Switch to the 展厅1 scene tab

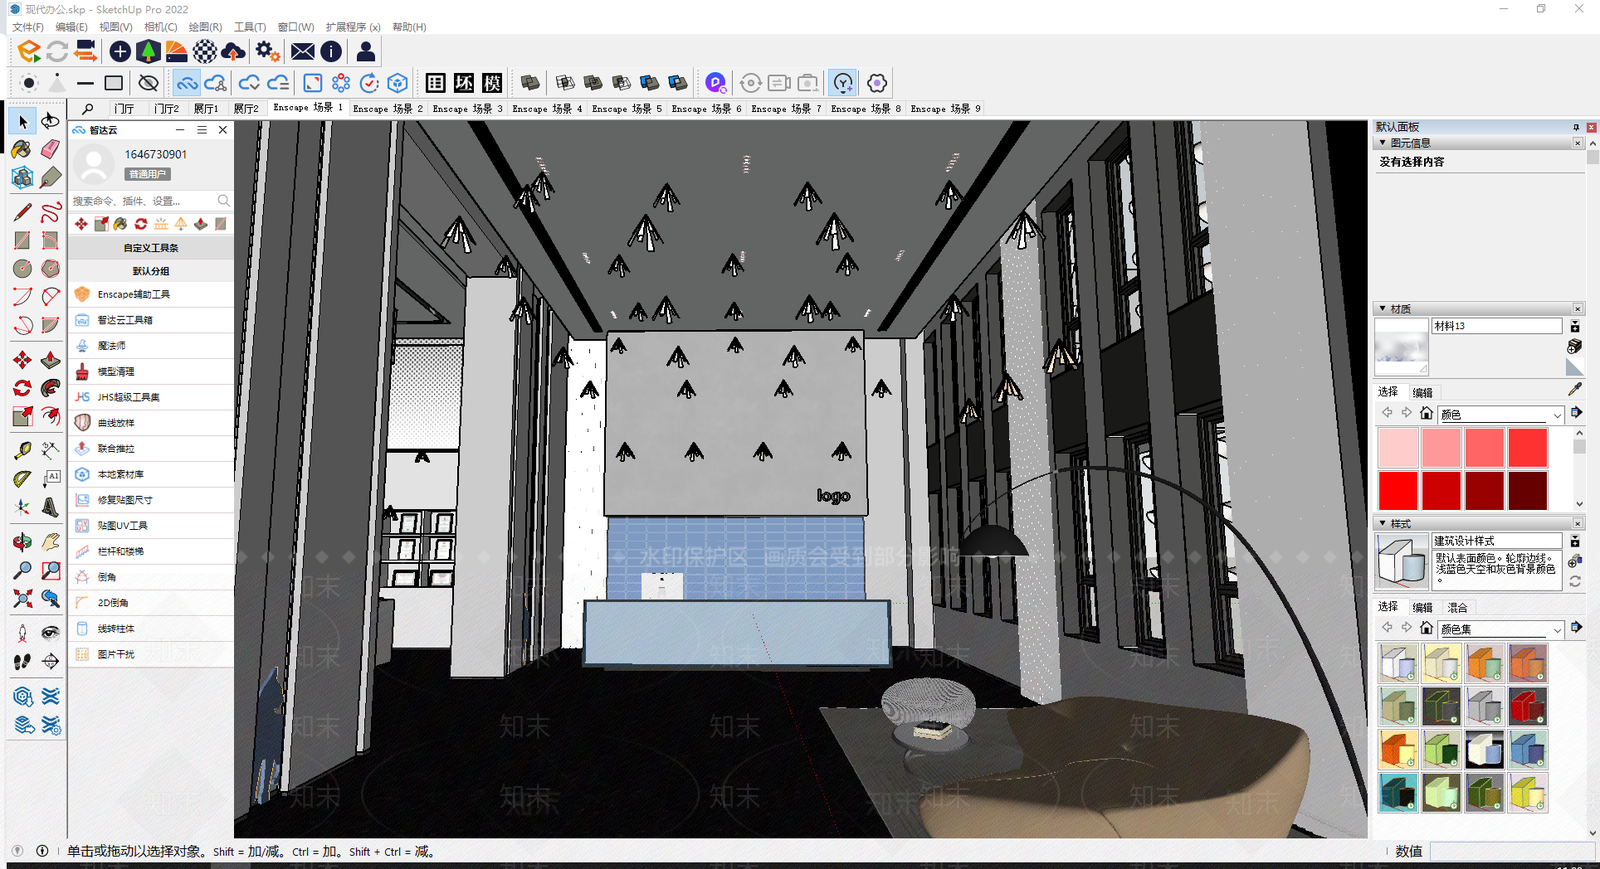click(x=206, y=109)
